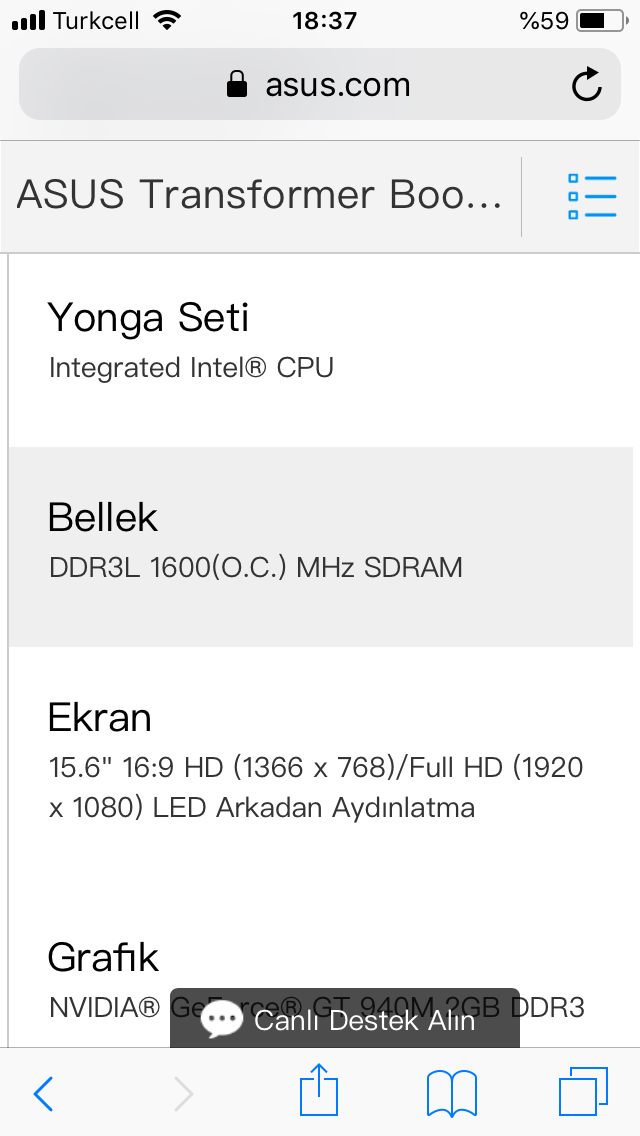Tap the greyed-out forward arrow
Image resolution: width=640 pixels, height=1136 pixels.
point(183,1093)
